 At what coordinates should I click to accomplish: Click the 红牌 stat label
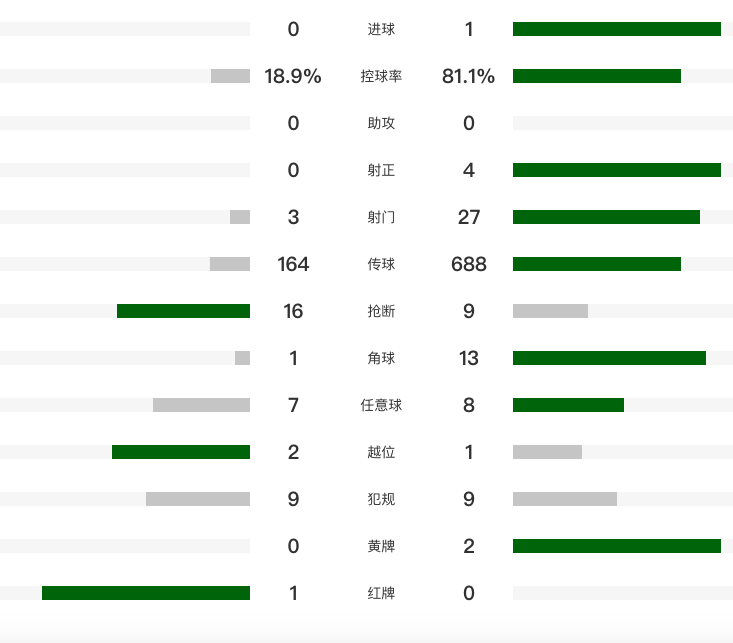[x=381, y=593]
